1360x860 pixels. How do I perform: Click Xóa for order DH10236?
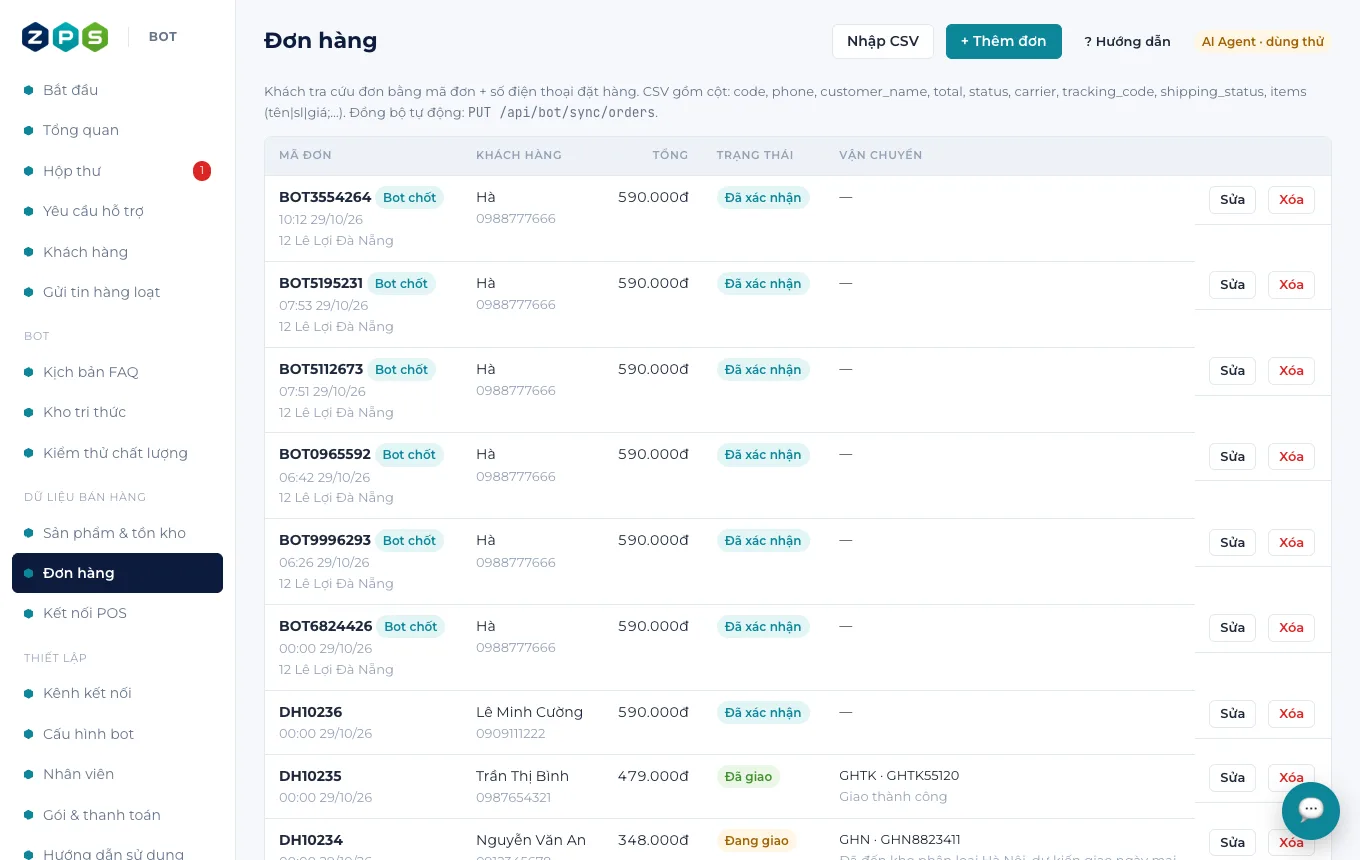click(1291, 714)
